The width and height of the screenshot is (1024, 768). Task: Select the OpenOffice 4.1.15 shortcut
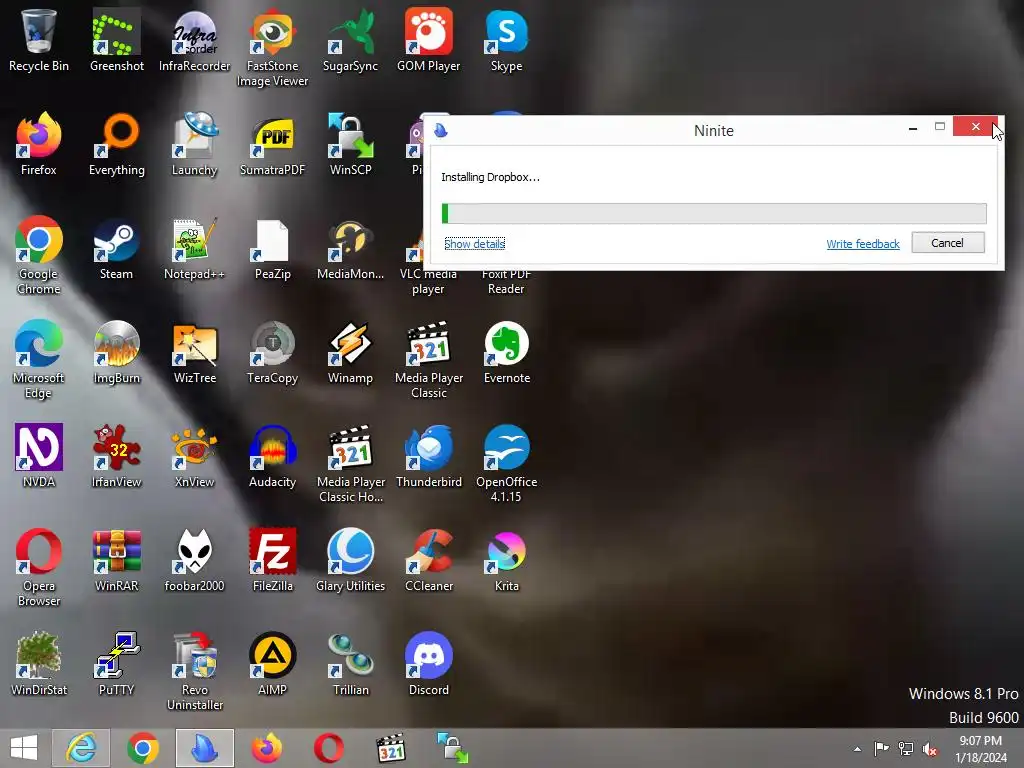[x=507, y=464]
